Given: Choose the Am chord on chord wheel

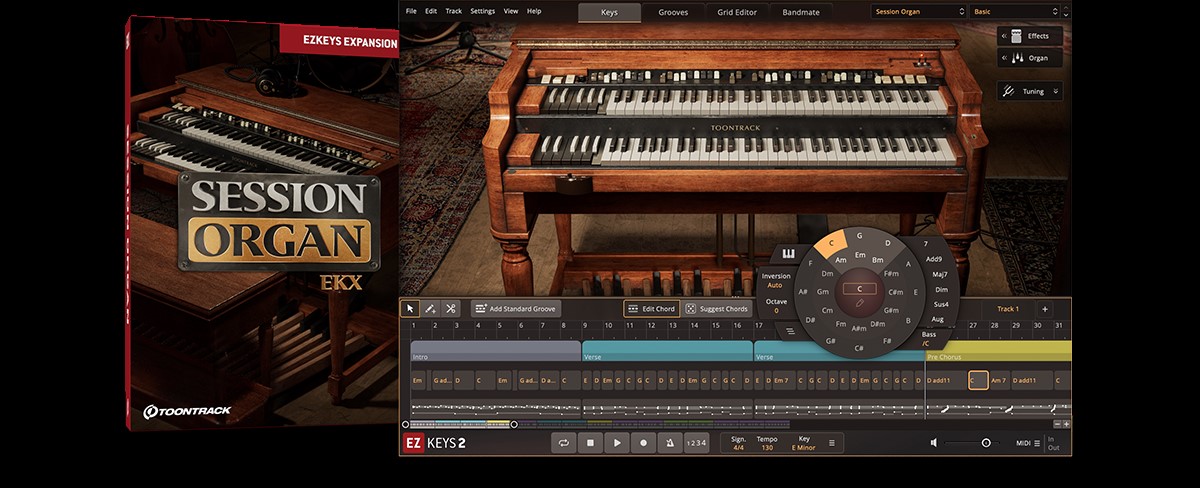Looking at the screenshot, I should (841, 260).
